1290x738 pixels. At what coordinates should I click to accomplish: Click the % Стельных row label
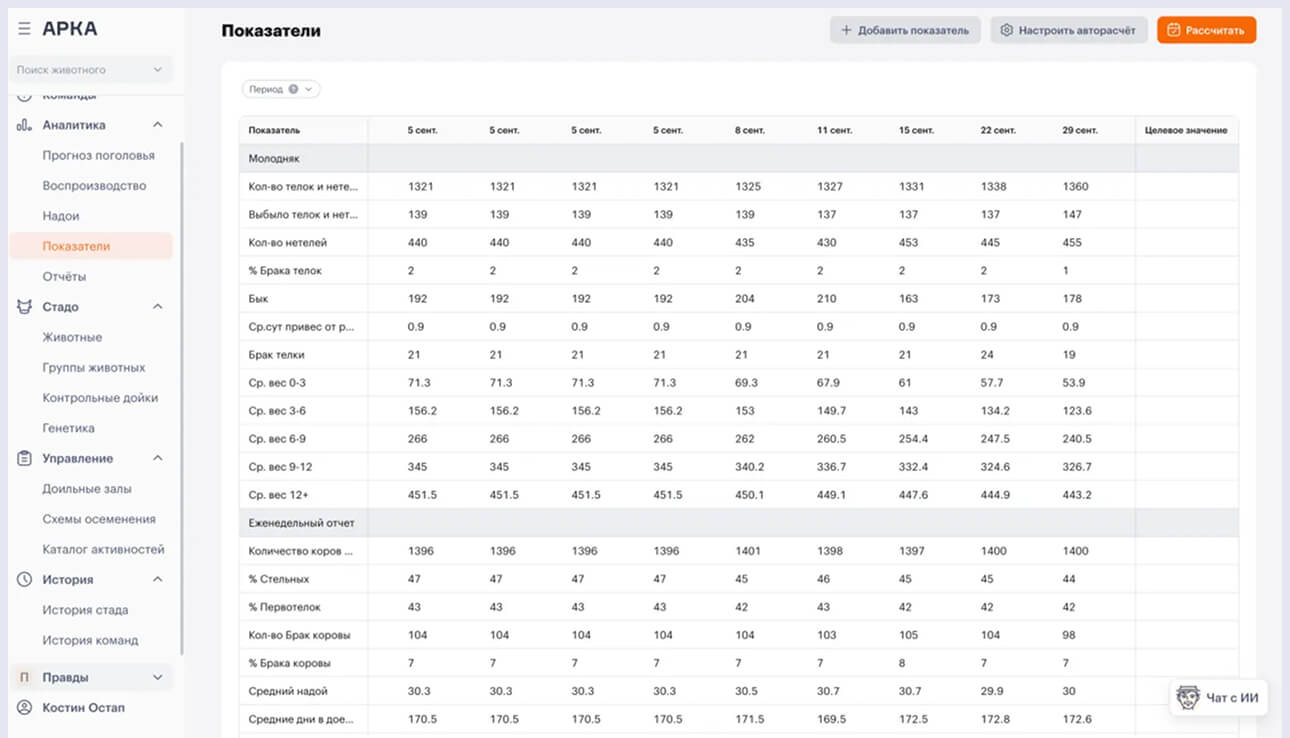279,579
